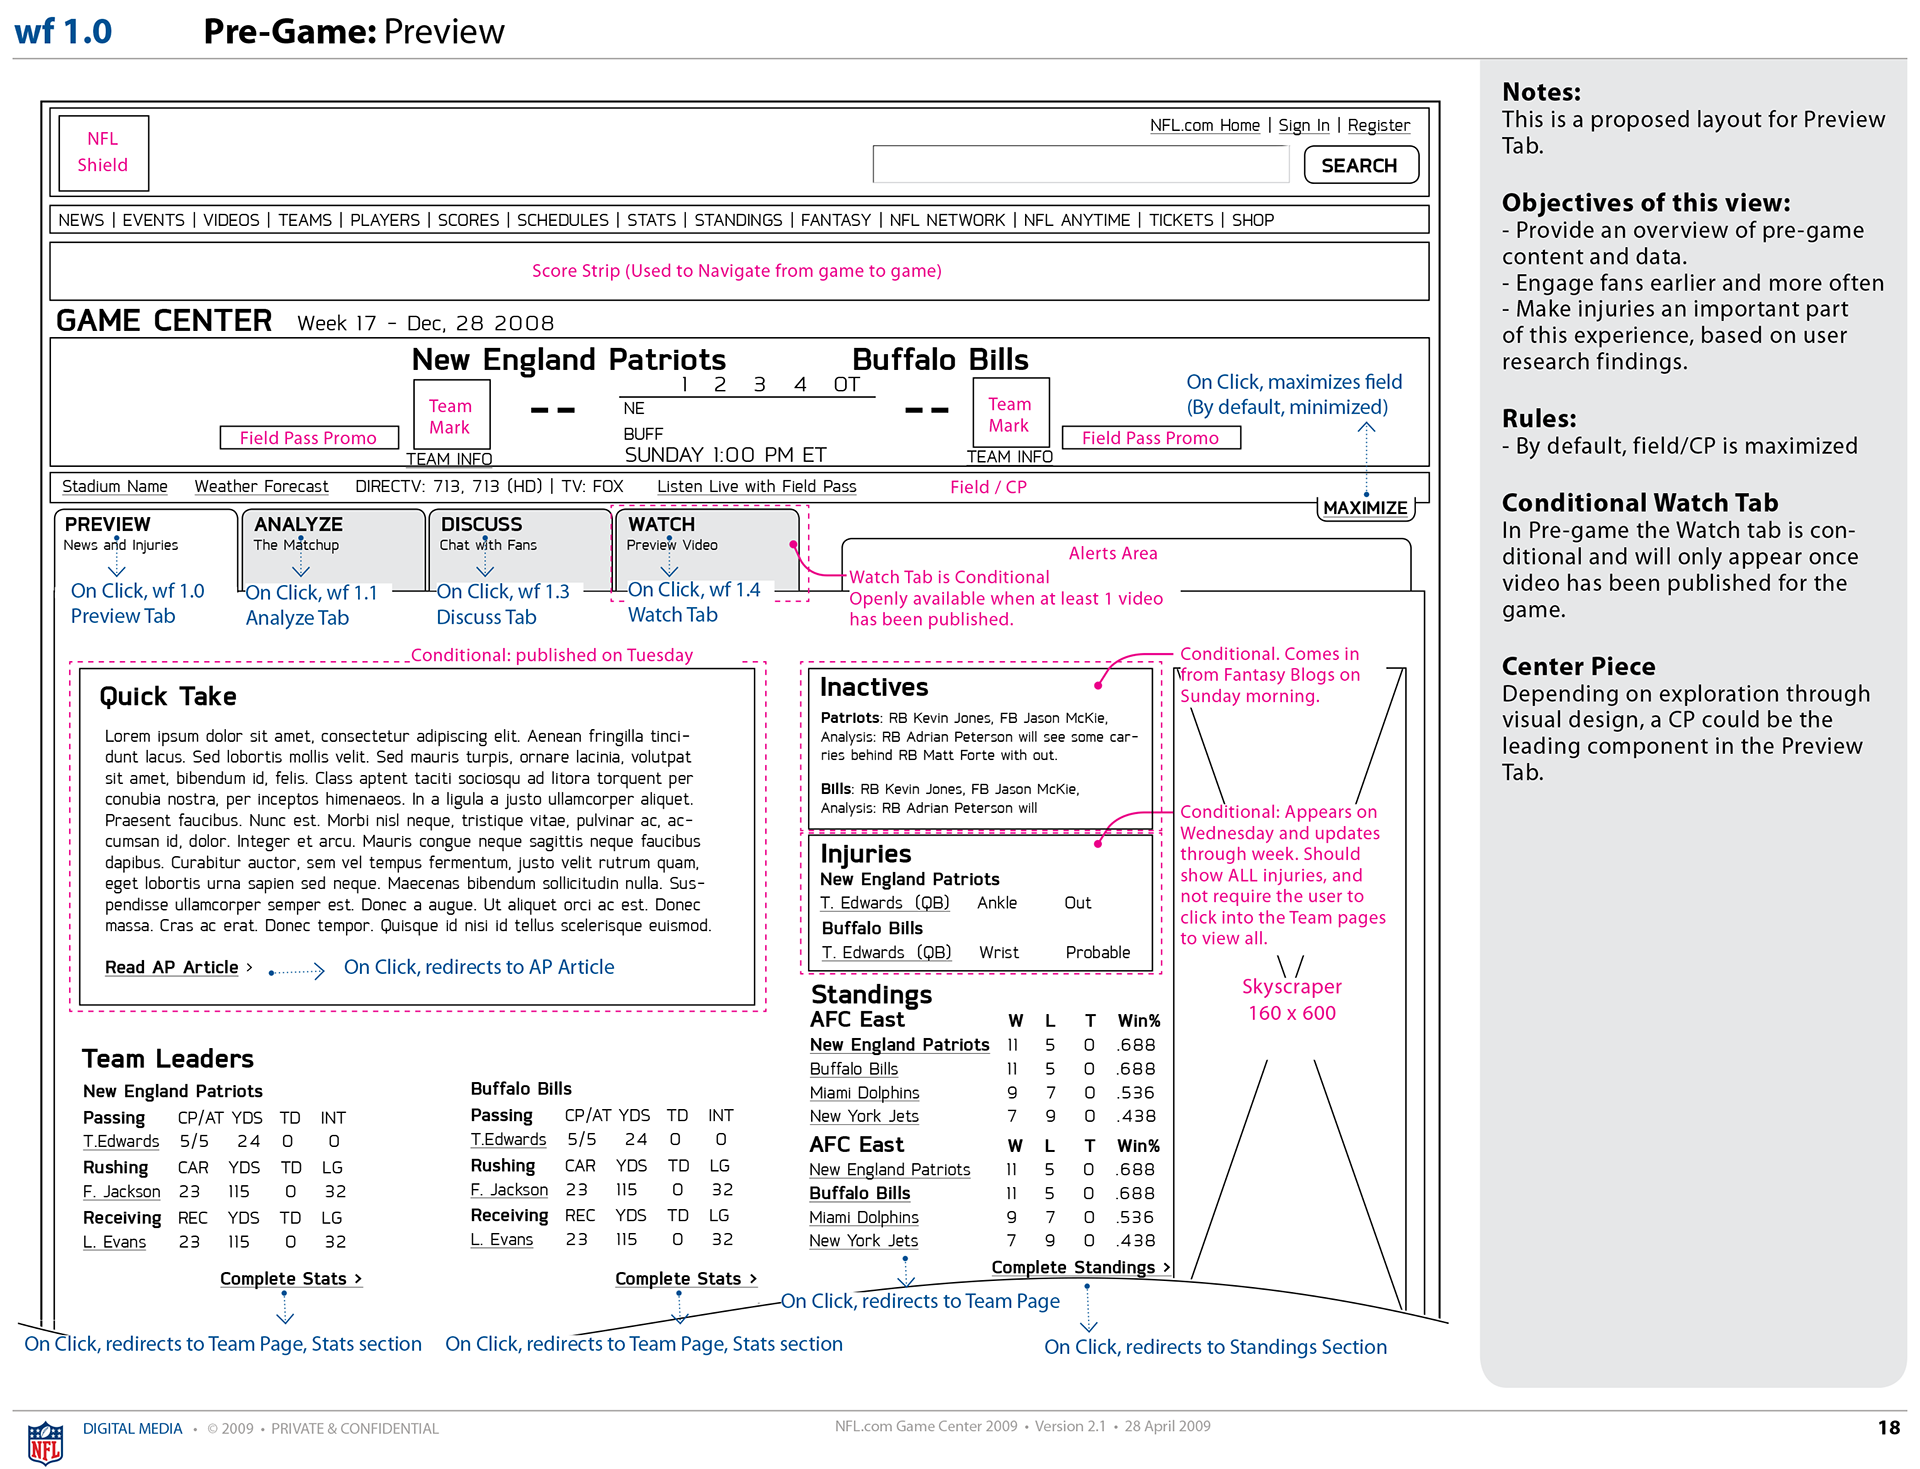This screenshot has width=1920, height=1469.
Task: Open the FANTASY menu item
Action: (x=835, y=220)
